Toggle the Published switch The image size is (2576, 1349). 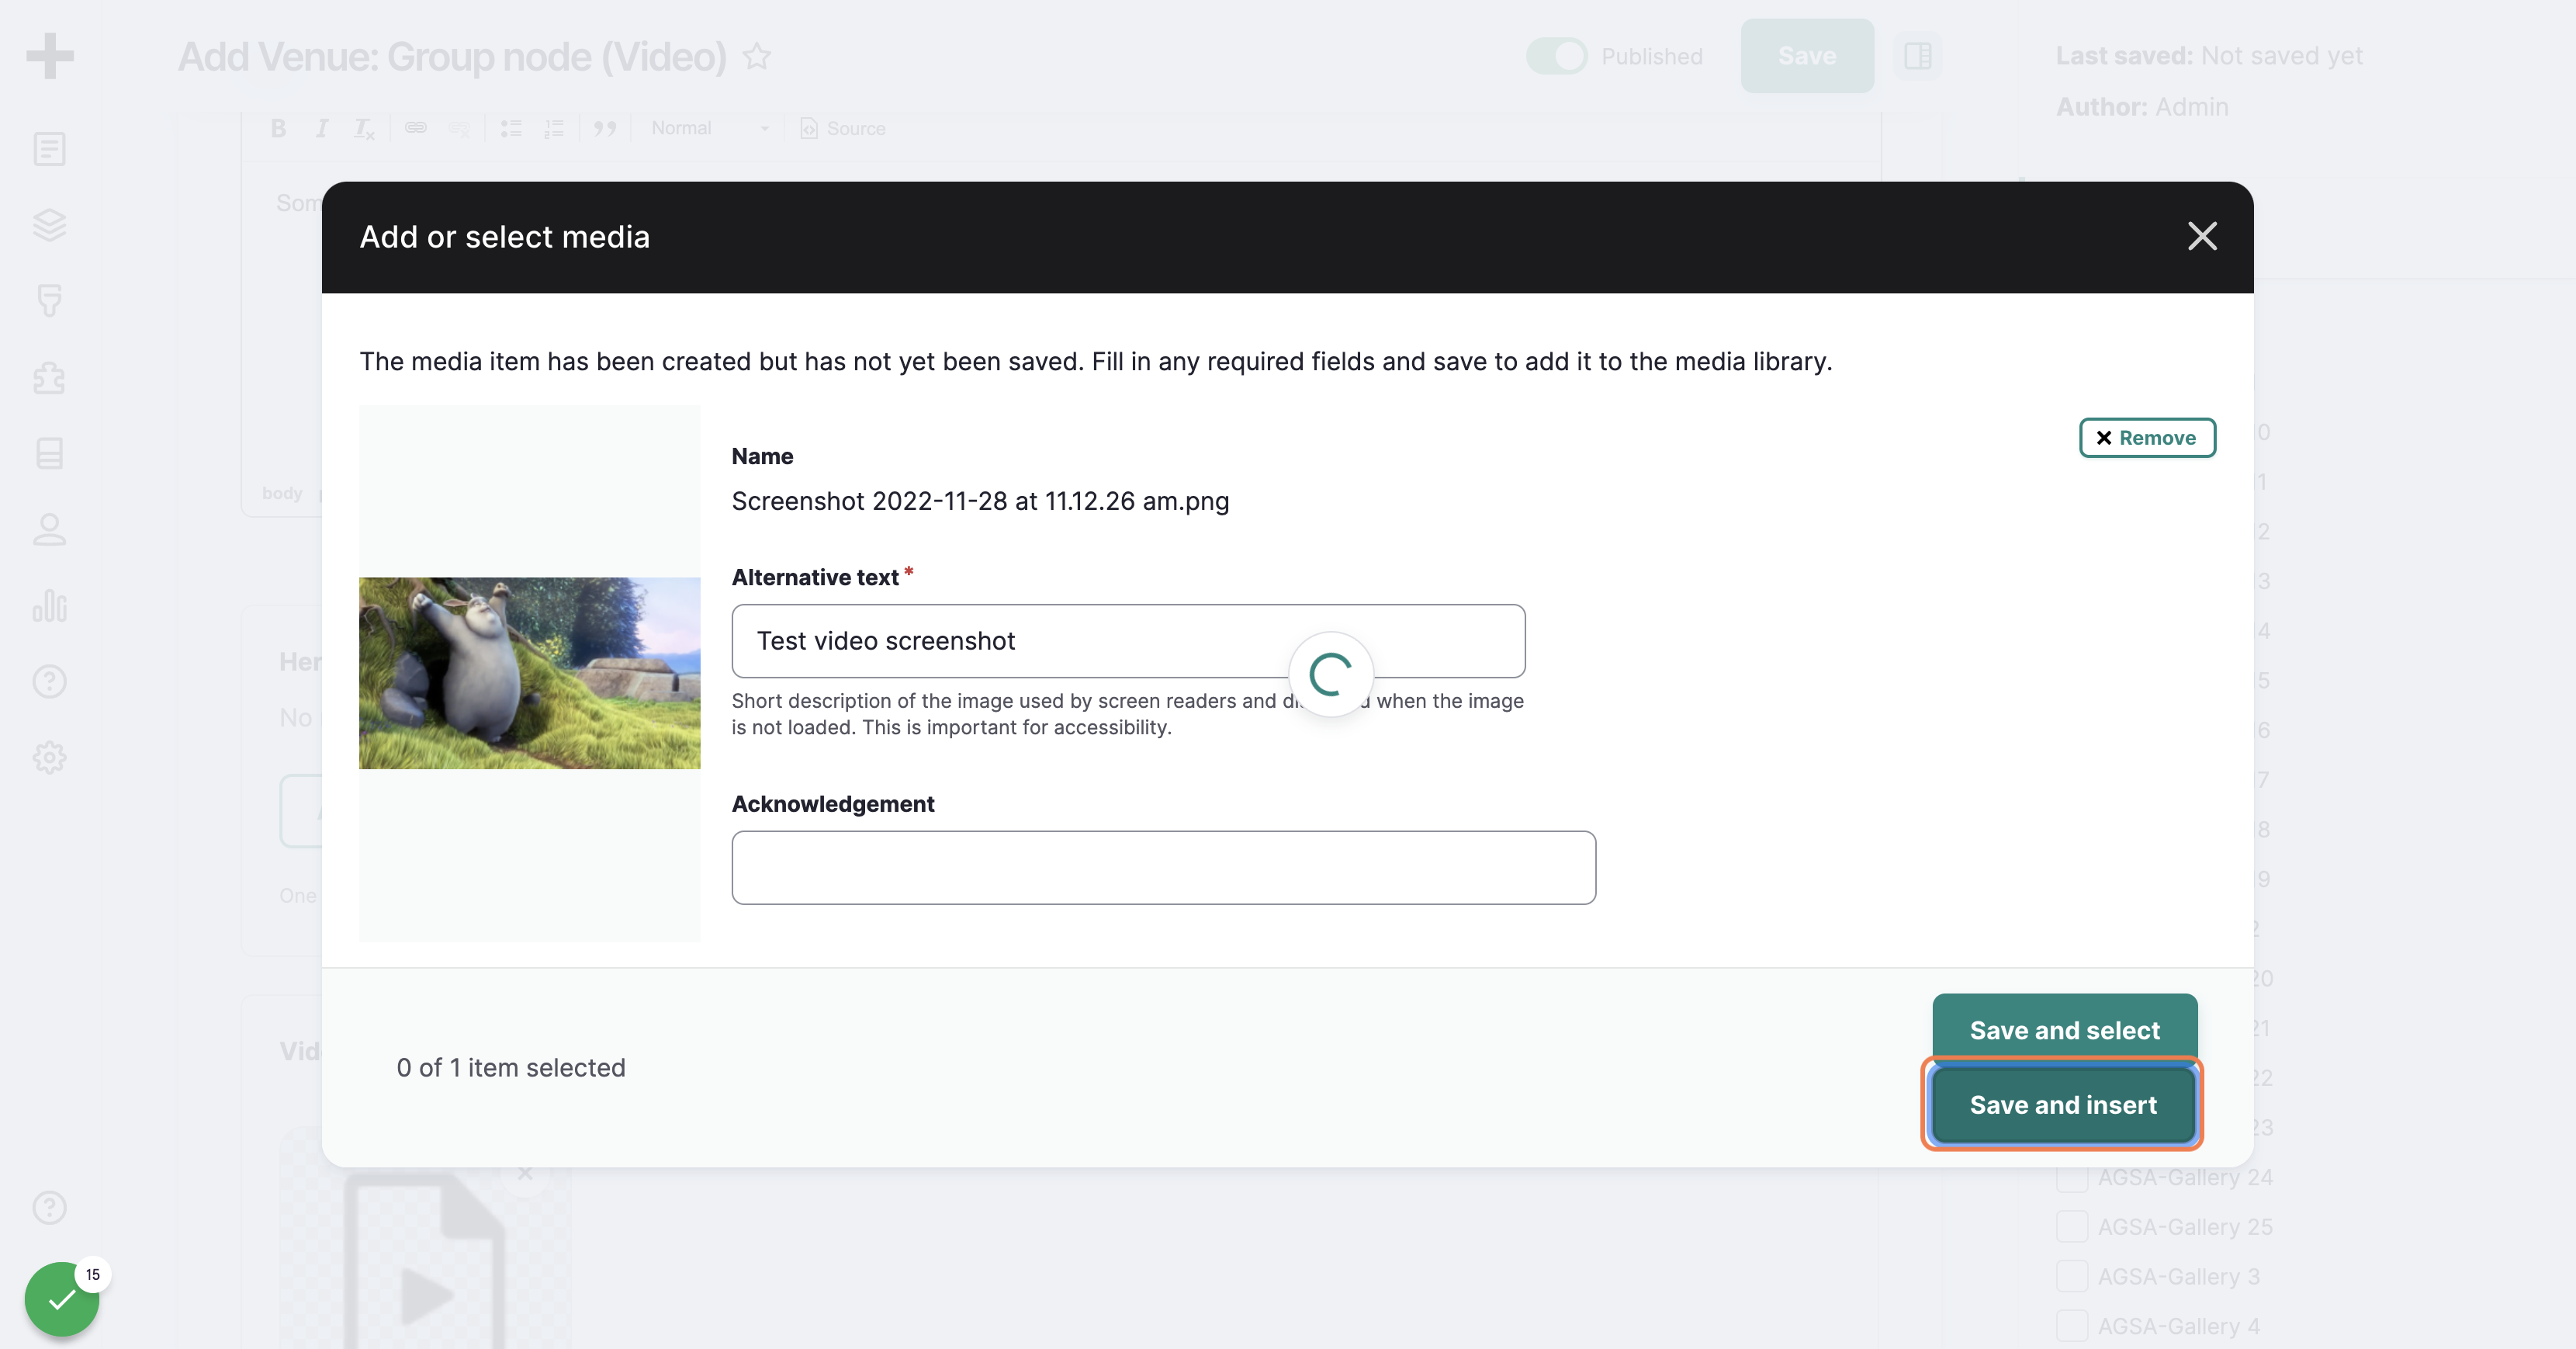[1556, 56]
